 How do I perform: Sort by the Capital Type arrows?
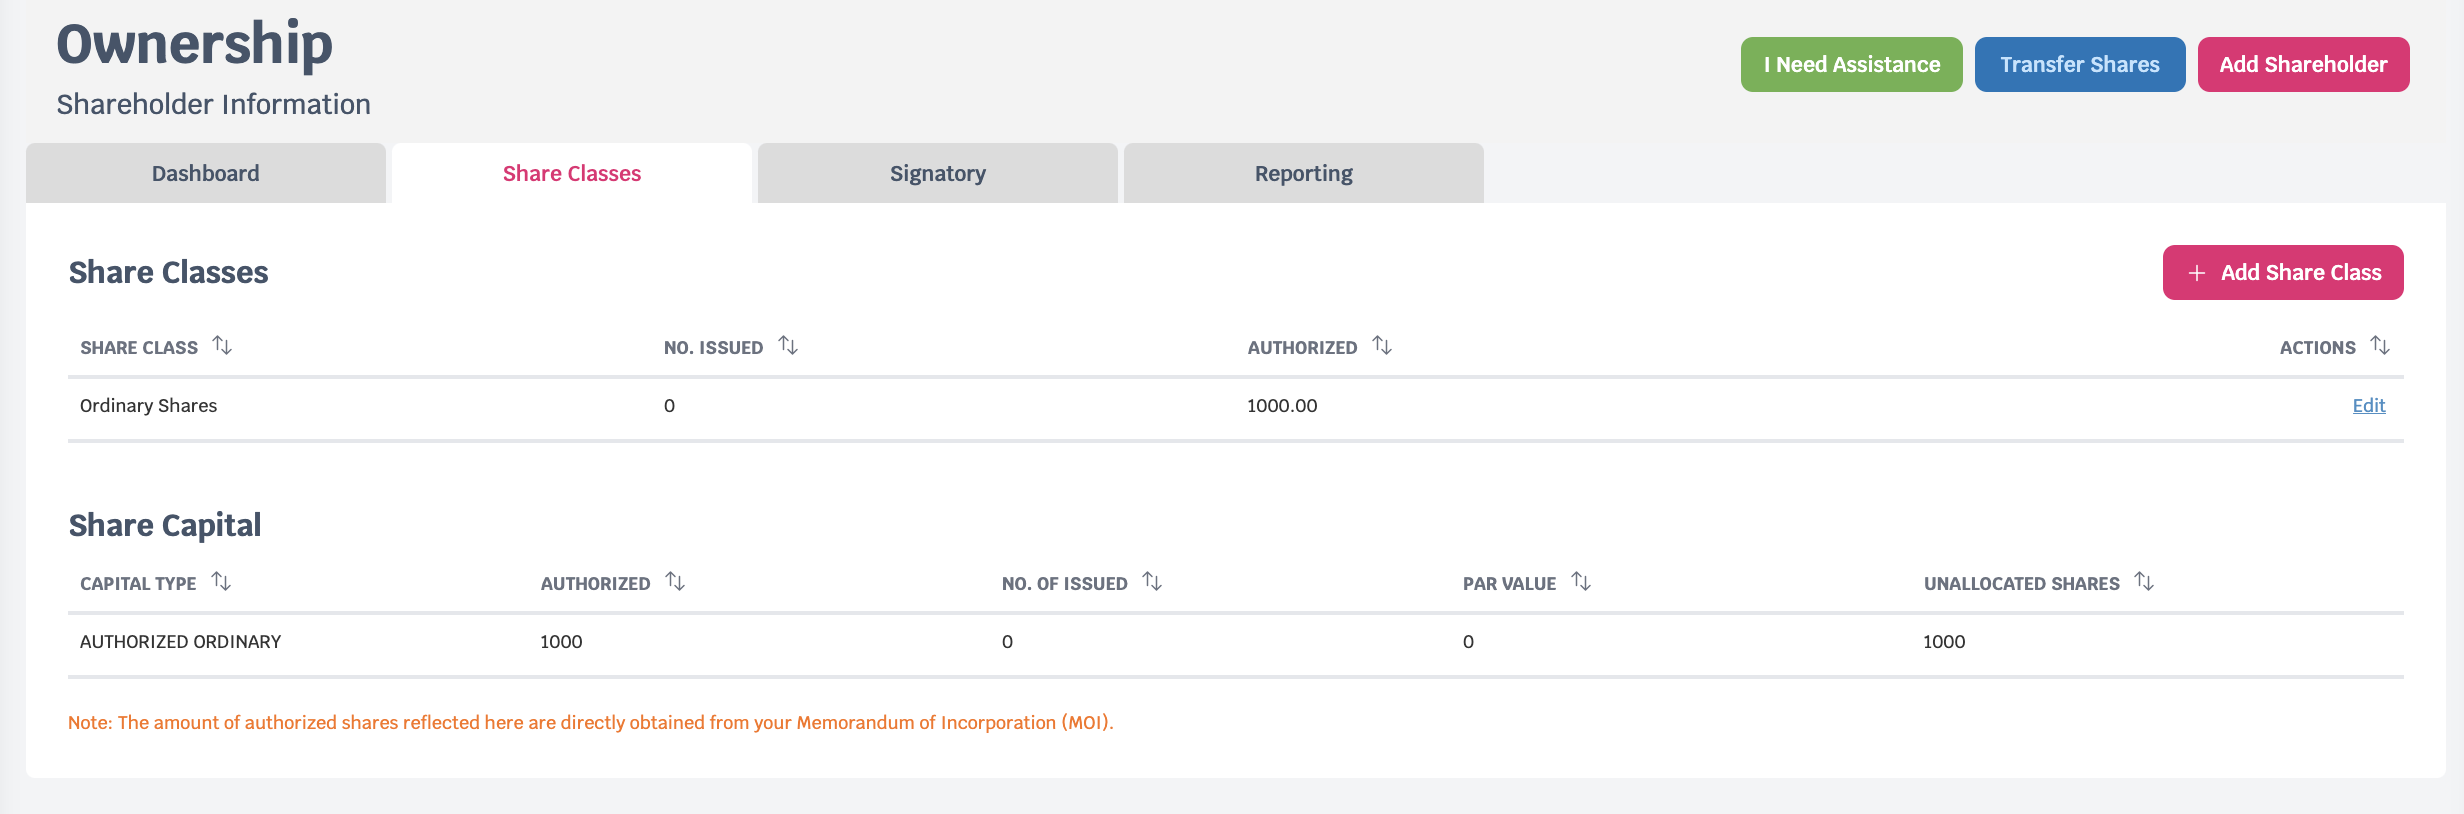click(221, 582)
